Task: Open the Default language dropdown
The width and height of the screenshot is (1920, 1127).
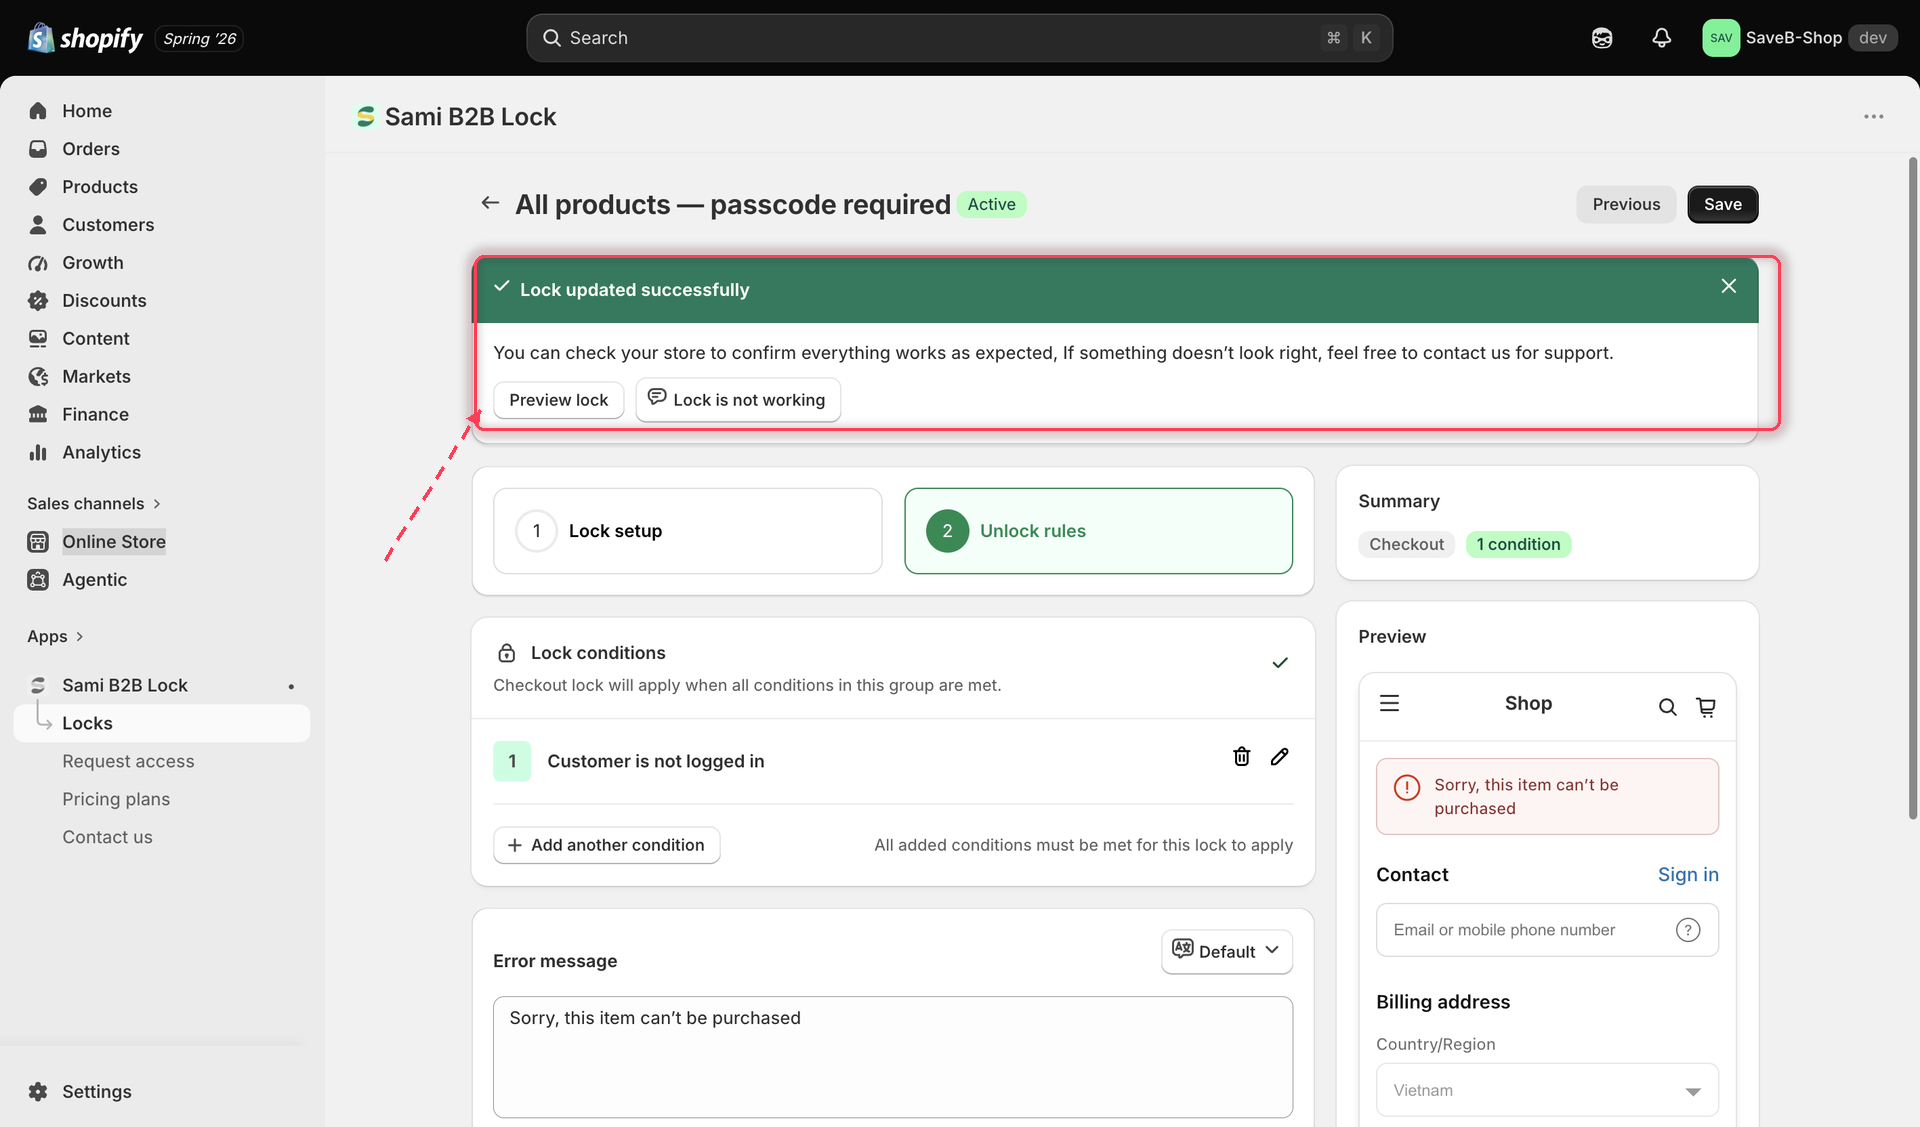Action: [x=1226, y=951]
